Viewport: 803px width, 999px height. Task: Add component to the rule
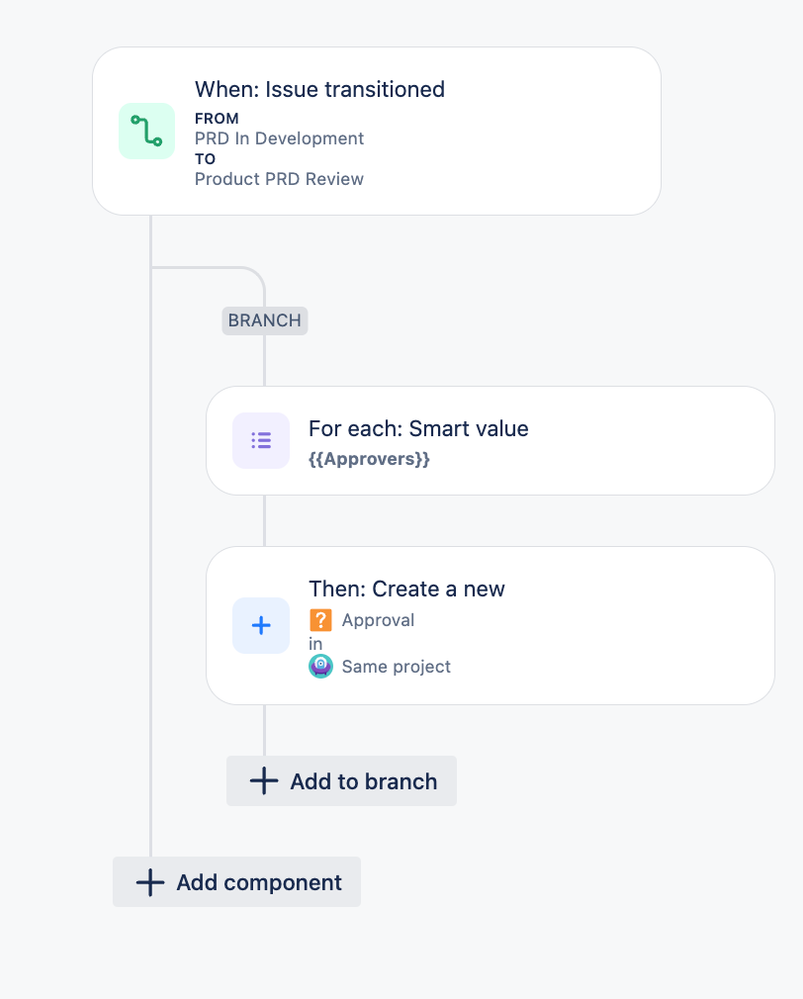[x=237, y=882]
